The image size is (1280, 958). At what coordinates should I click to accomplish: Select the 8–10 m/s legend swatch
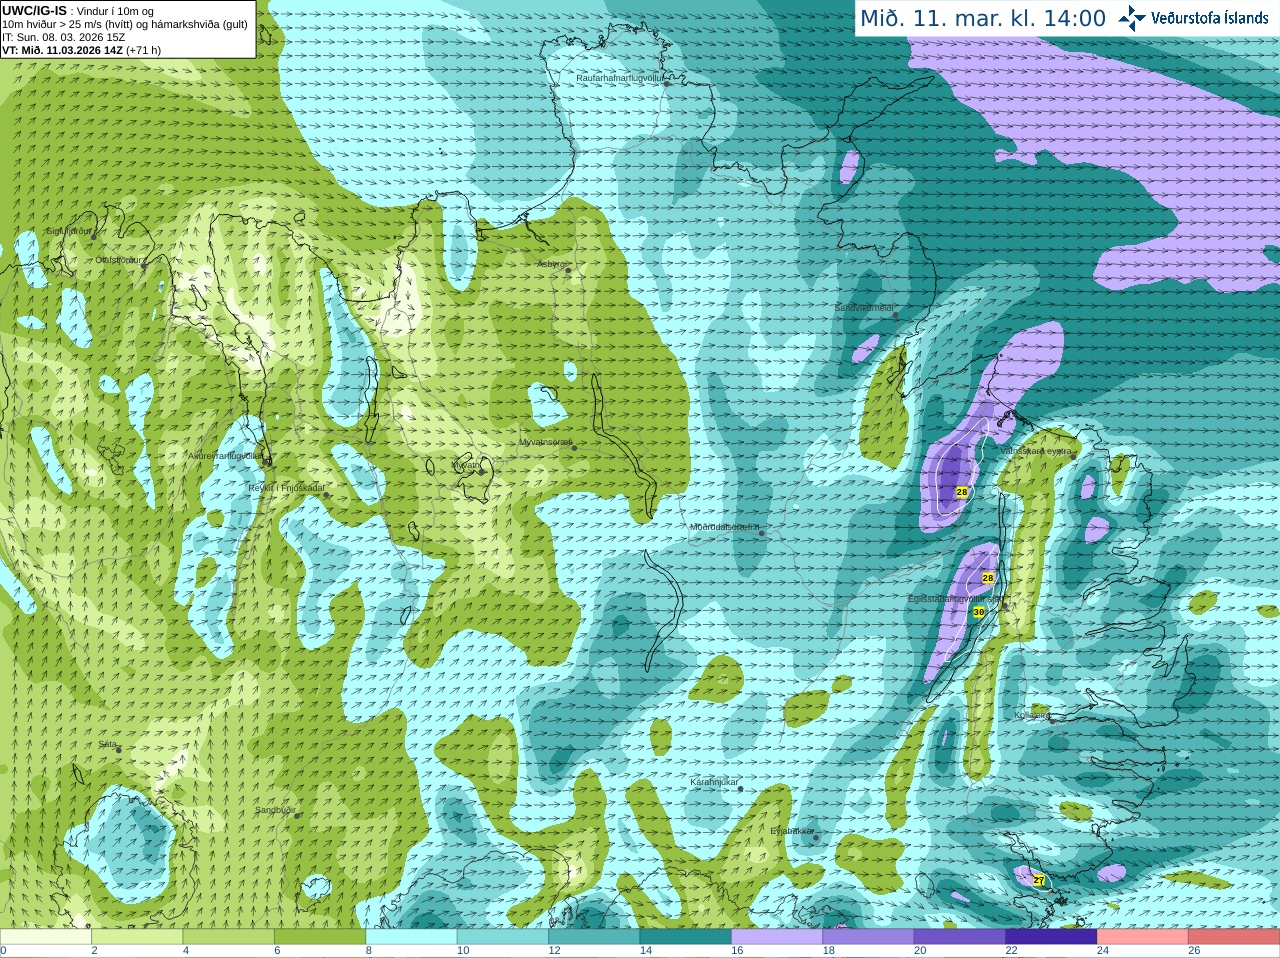412,937
